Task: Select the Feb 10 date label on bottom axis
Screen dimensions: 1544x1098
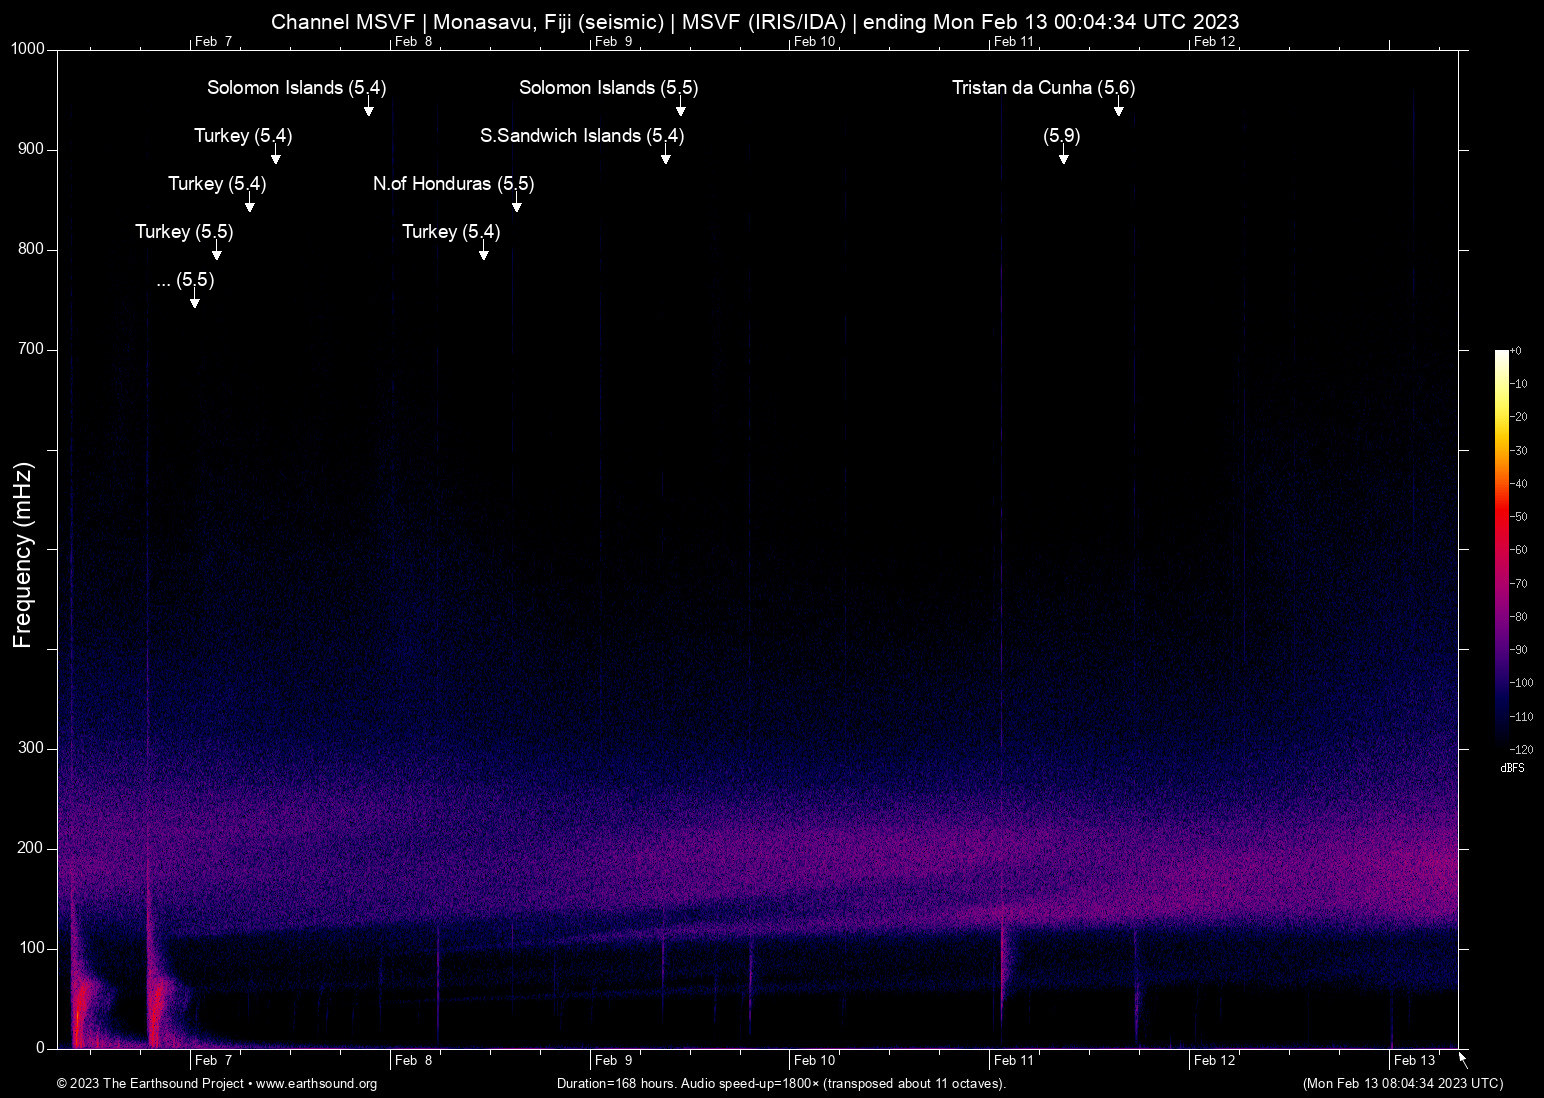Action: pyautogui.click(x=815, y=1060)
